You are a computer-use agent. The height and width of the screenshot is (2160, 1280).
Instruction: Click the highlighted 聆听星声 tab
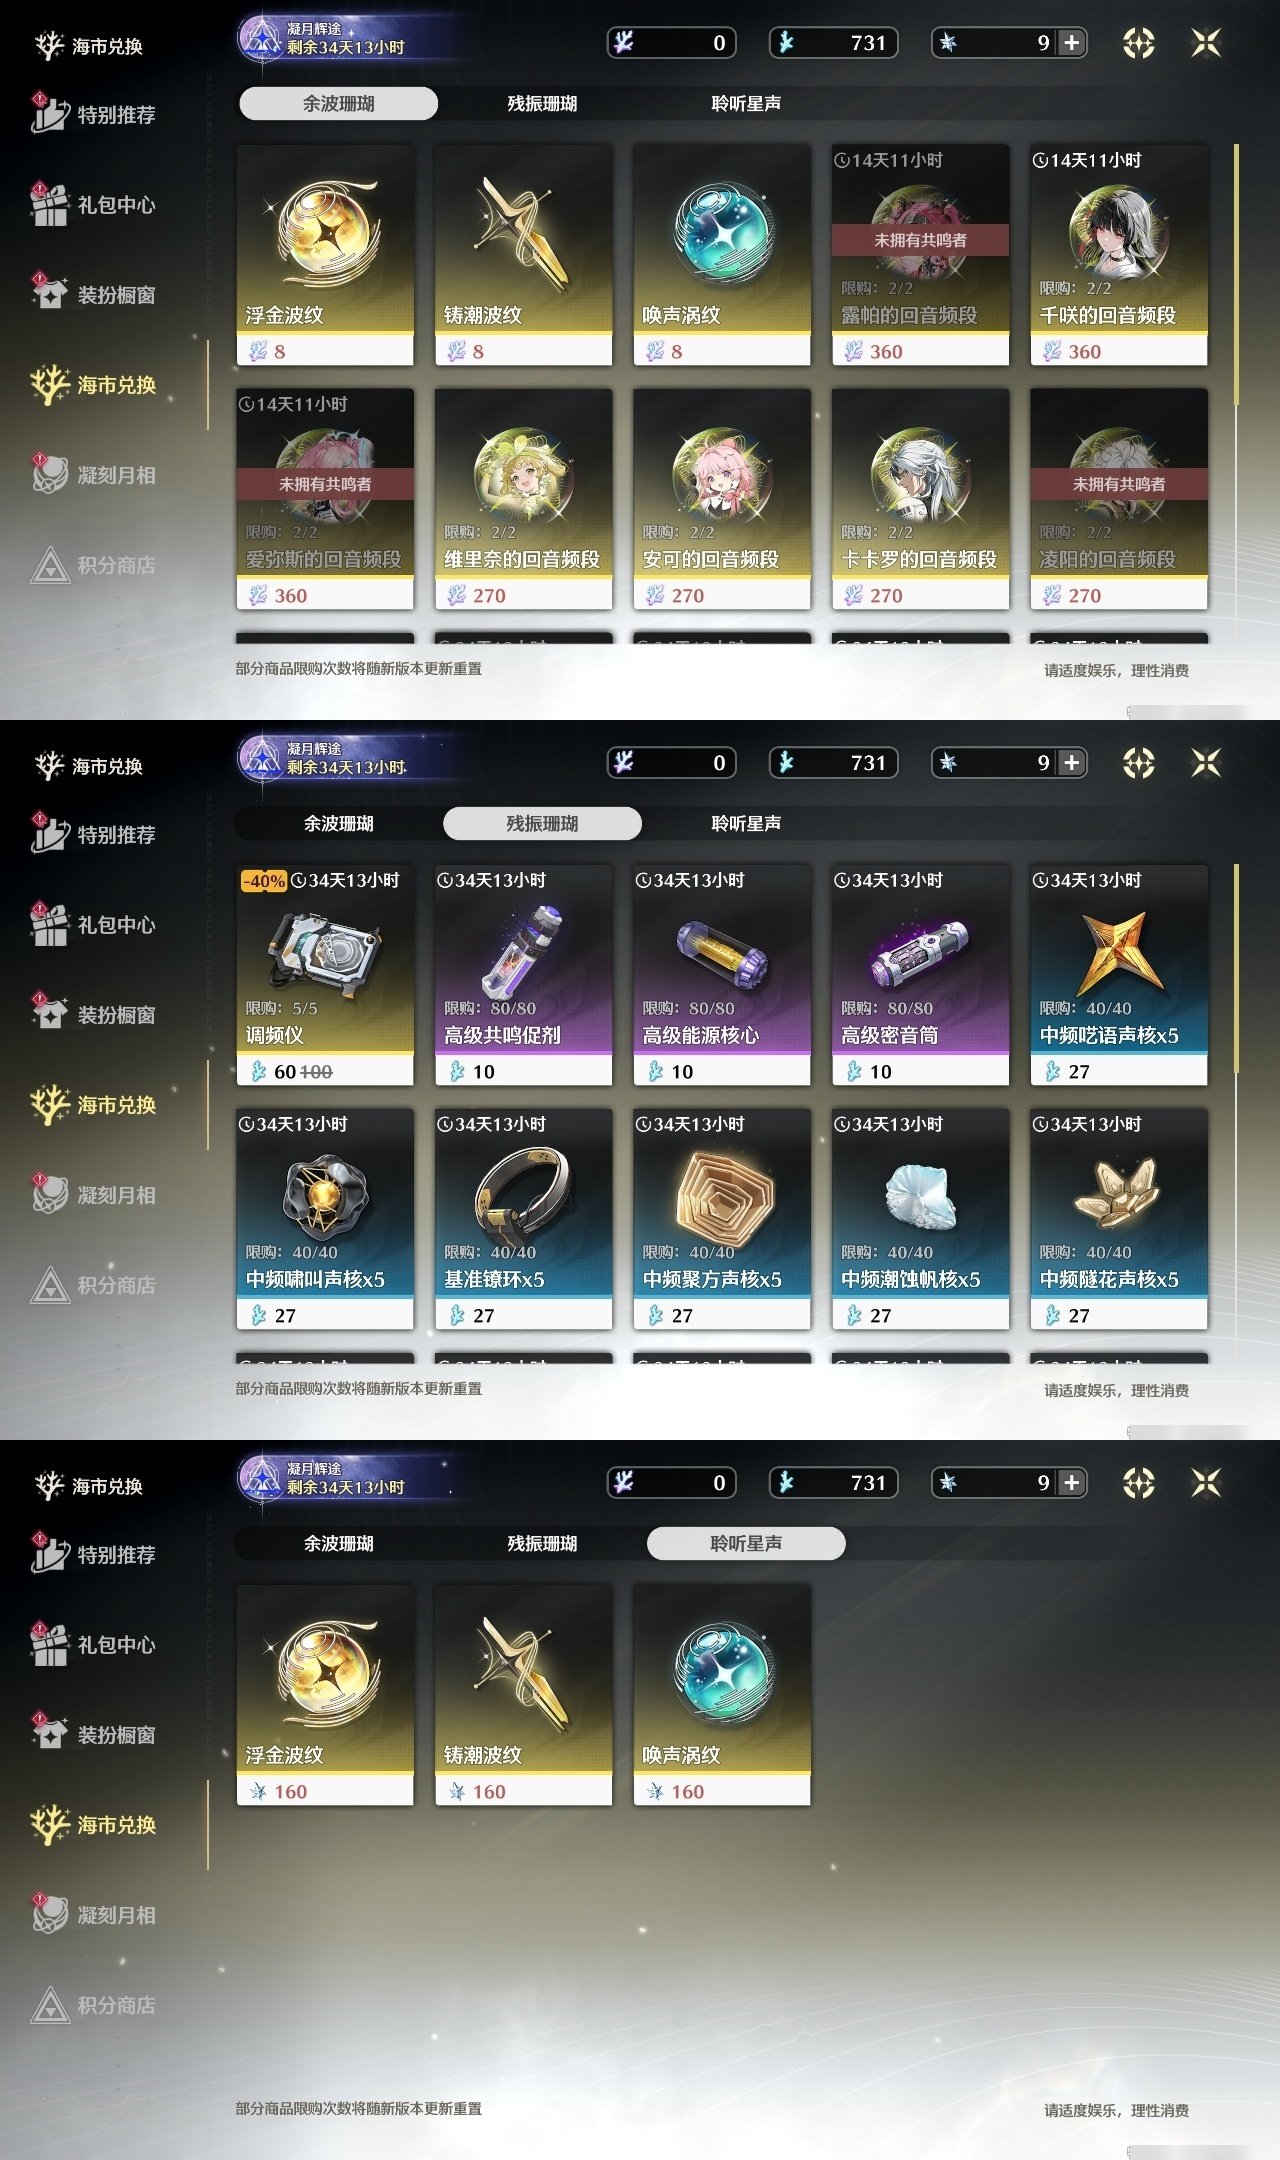tap(746, 1543)
